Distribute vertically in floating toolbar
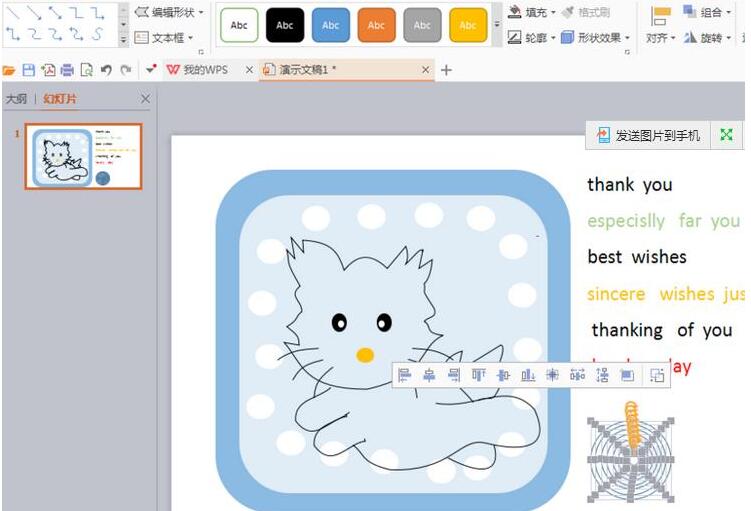Viewport: 751px width, 511px height. coord(602,375)
